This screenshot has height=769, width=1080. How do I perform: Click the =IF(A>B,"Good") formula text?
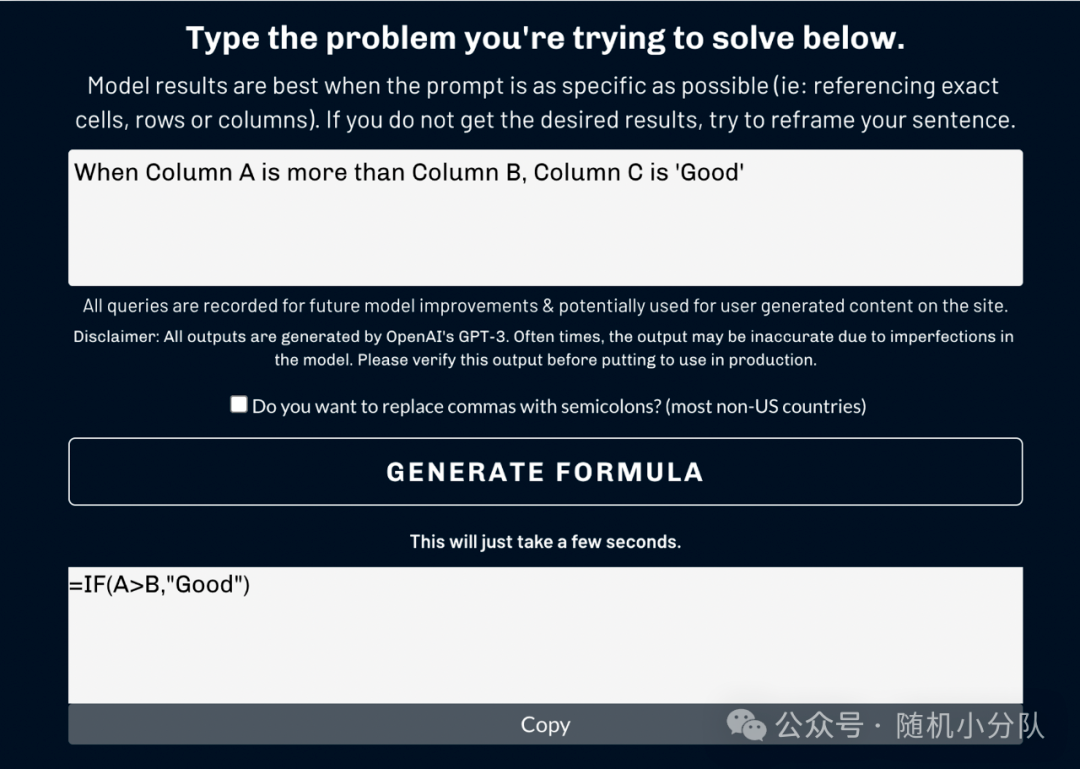click(x=159, y=584)
